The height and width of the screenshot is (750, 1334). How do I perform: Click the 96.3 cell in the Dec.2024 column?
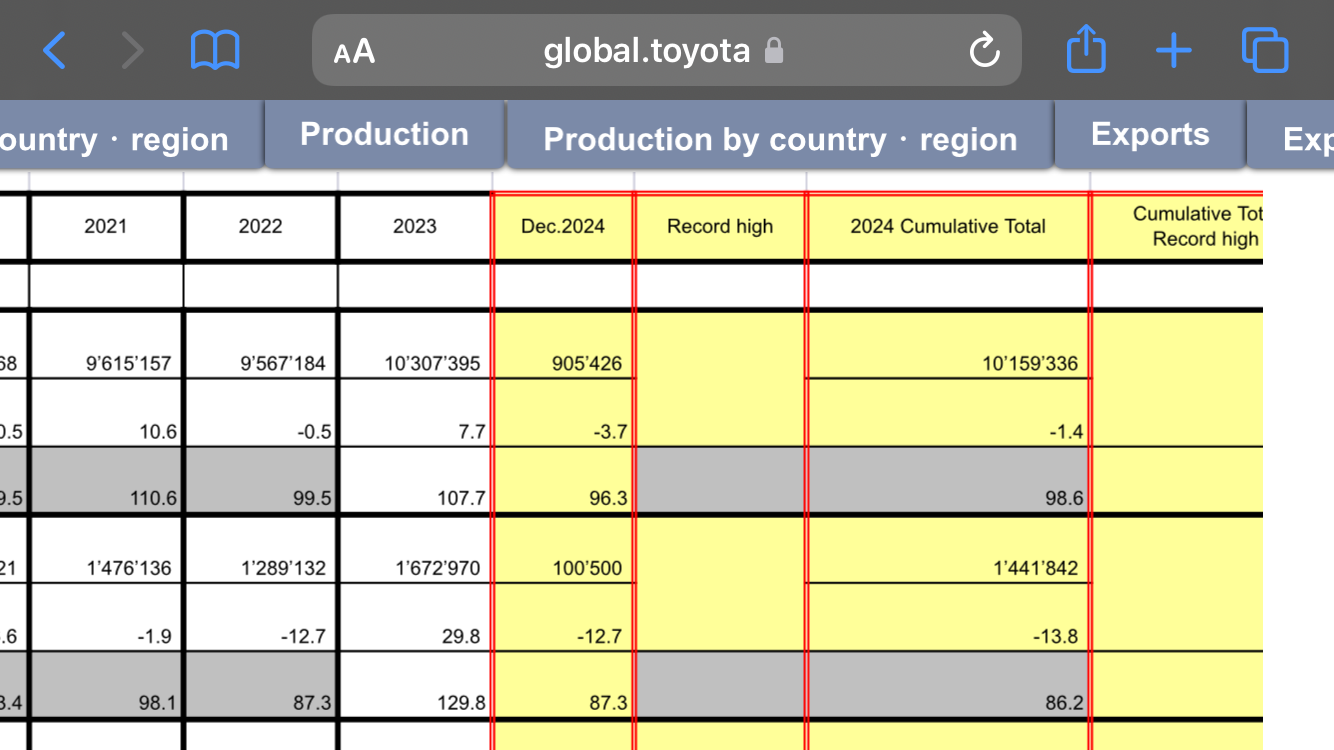[563, 480]
